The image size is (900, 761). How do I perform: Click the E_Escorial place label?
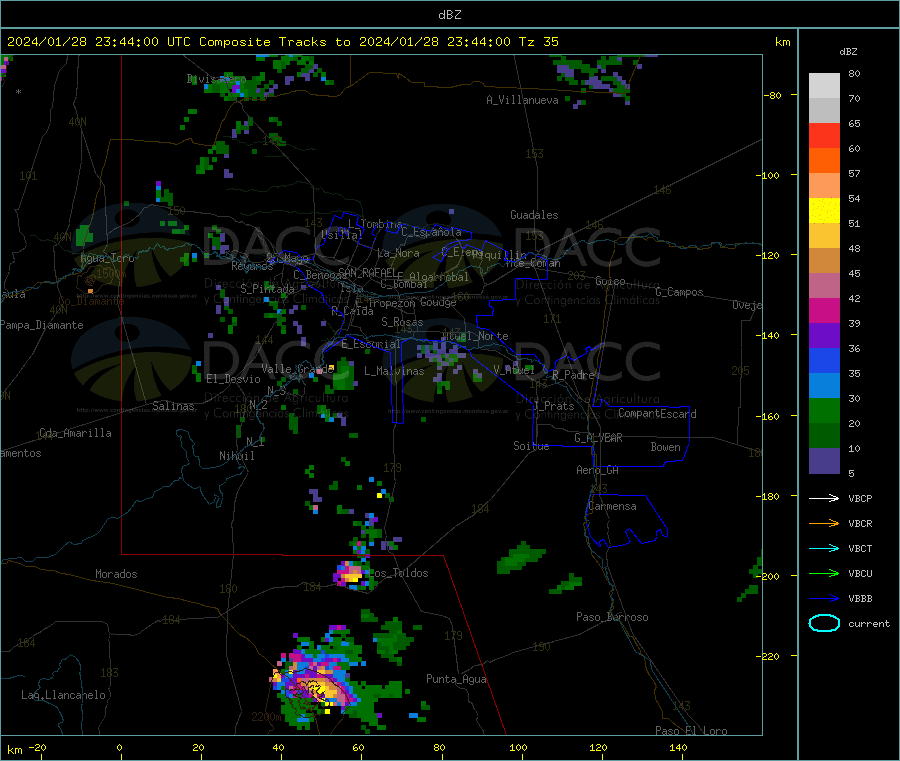(370, 344)
